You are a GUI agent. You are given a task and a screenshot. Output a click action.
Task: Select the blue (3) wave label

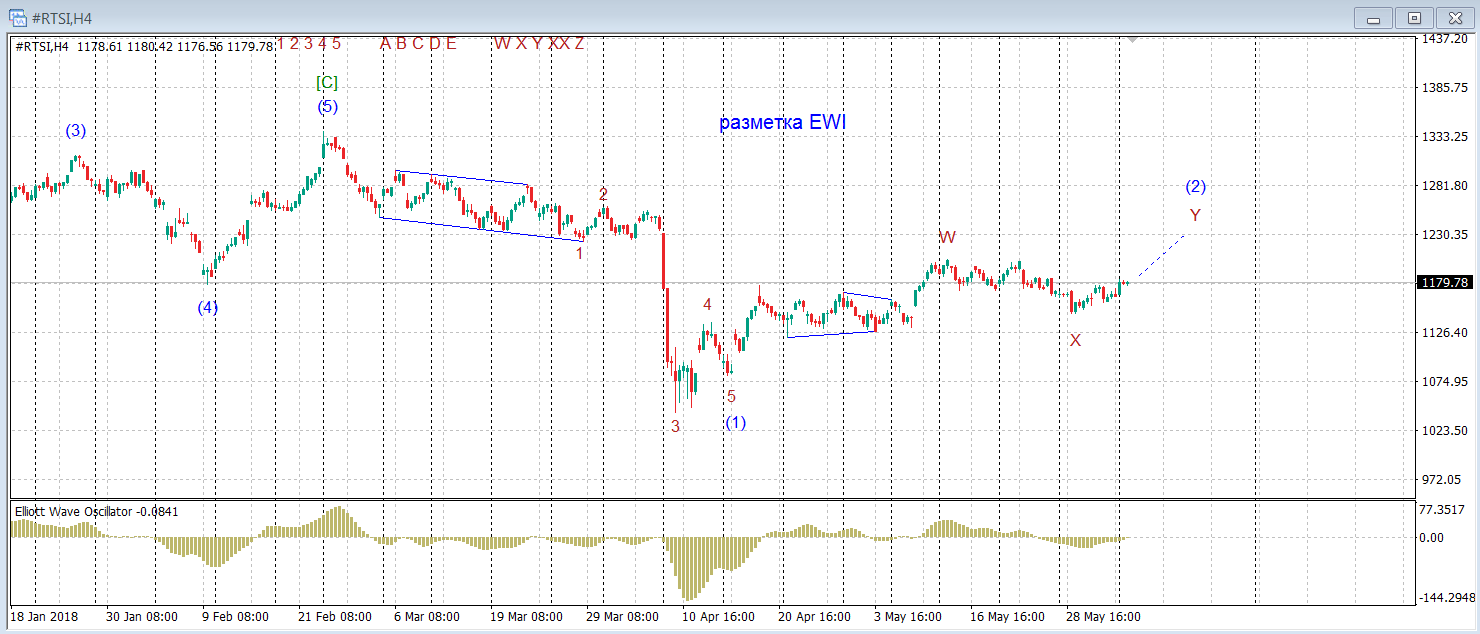pyautogui.click(x=76, y=130)
